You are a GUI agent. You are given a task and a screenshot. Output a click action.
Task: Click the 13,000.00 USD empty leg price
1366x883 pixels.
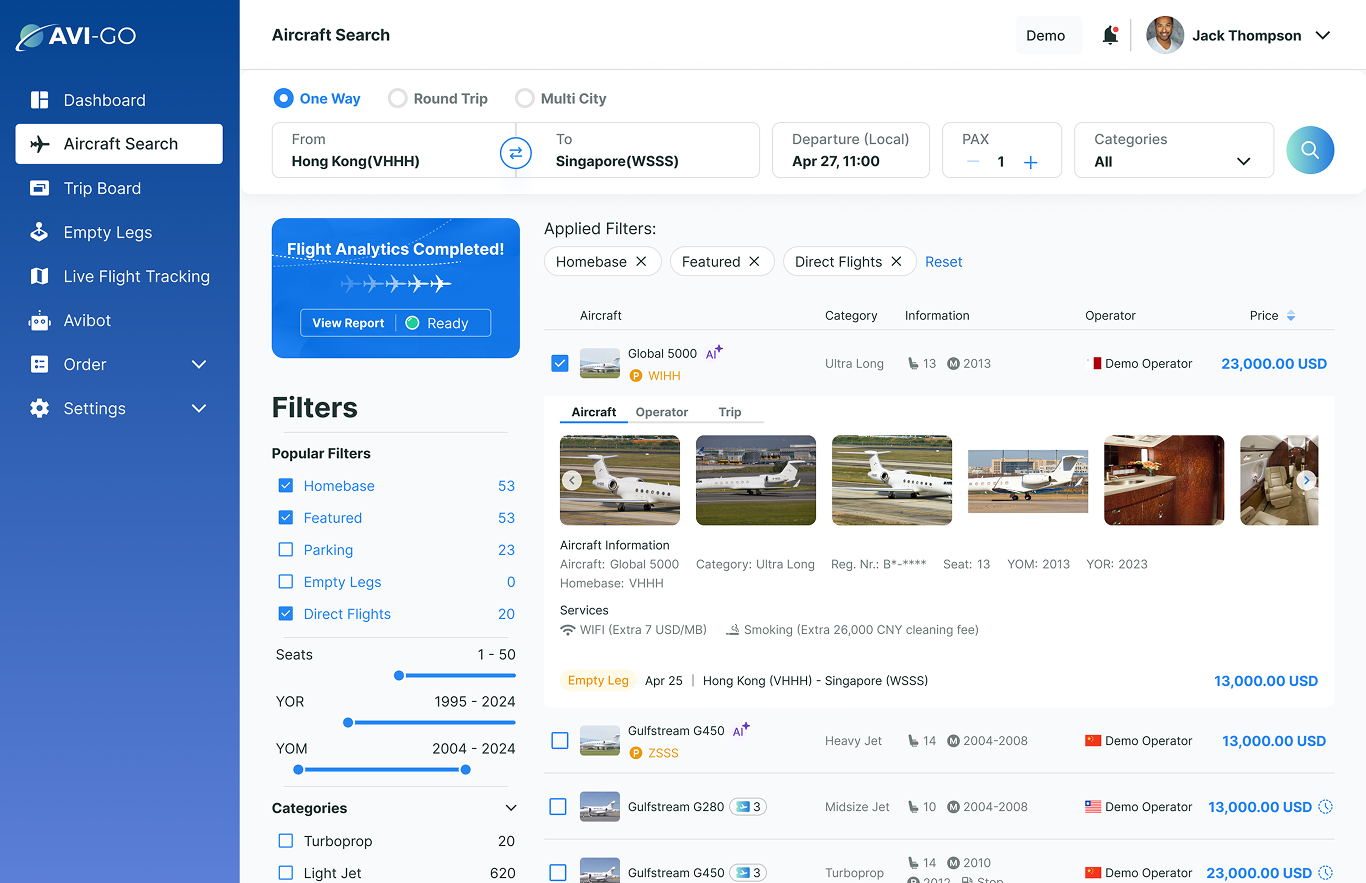[1266, 681]
